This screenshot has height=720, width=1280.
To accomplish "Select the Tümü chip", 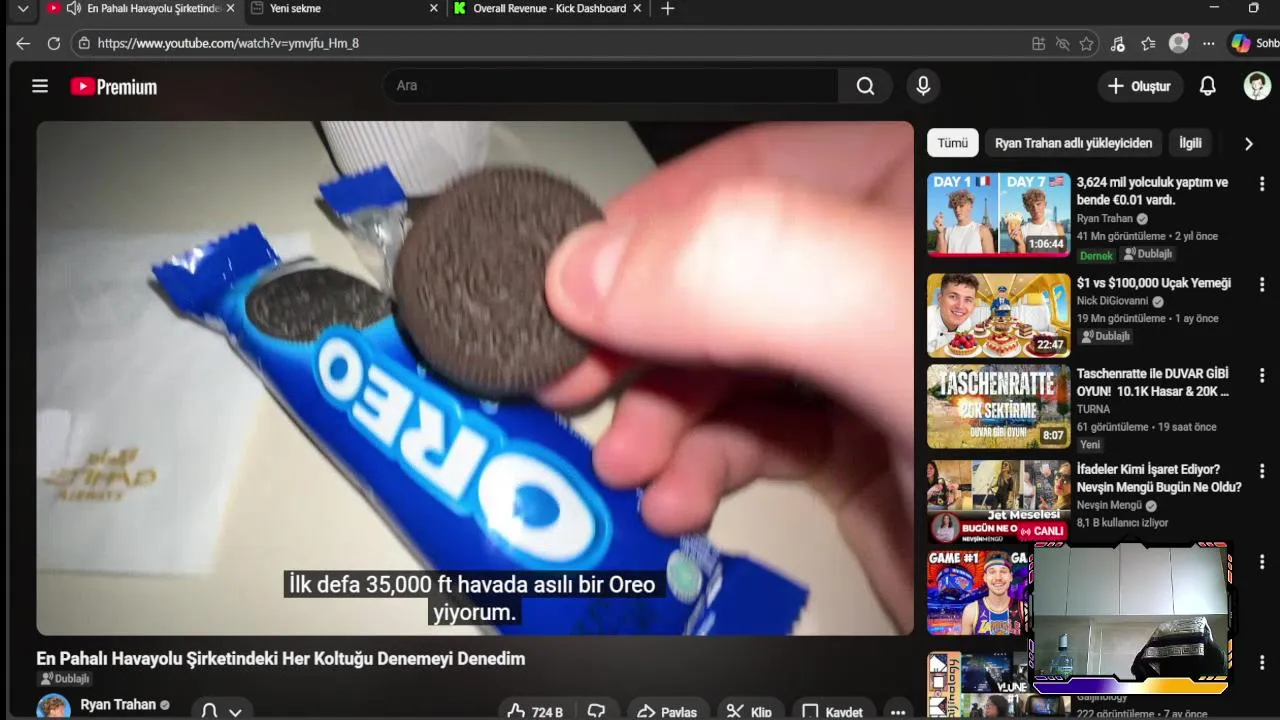I will point(952,143).
